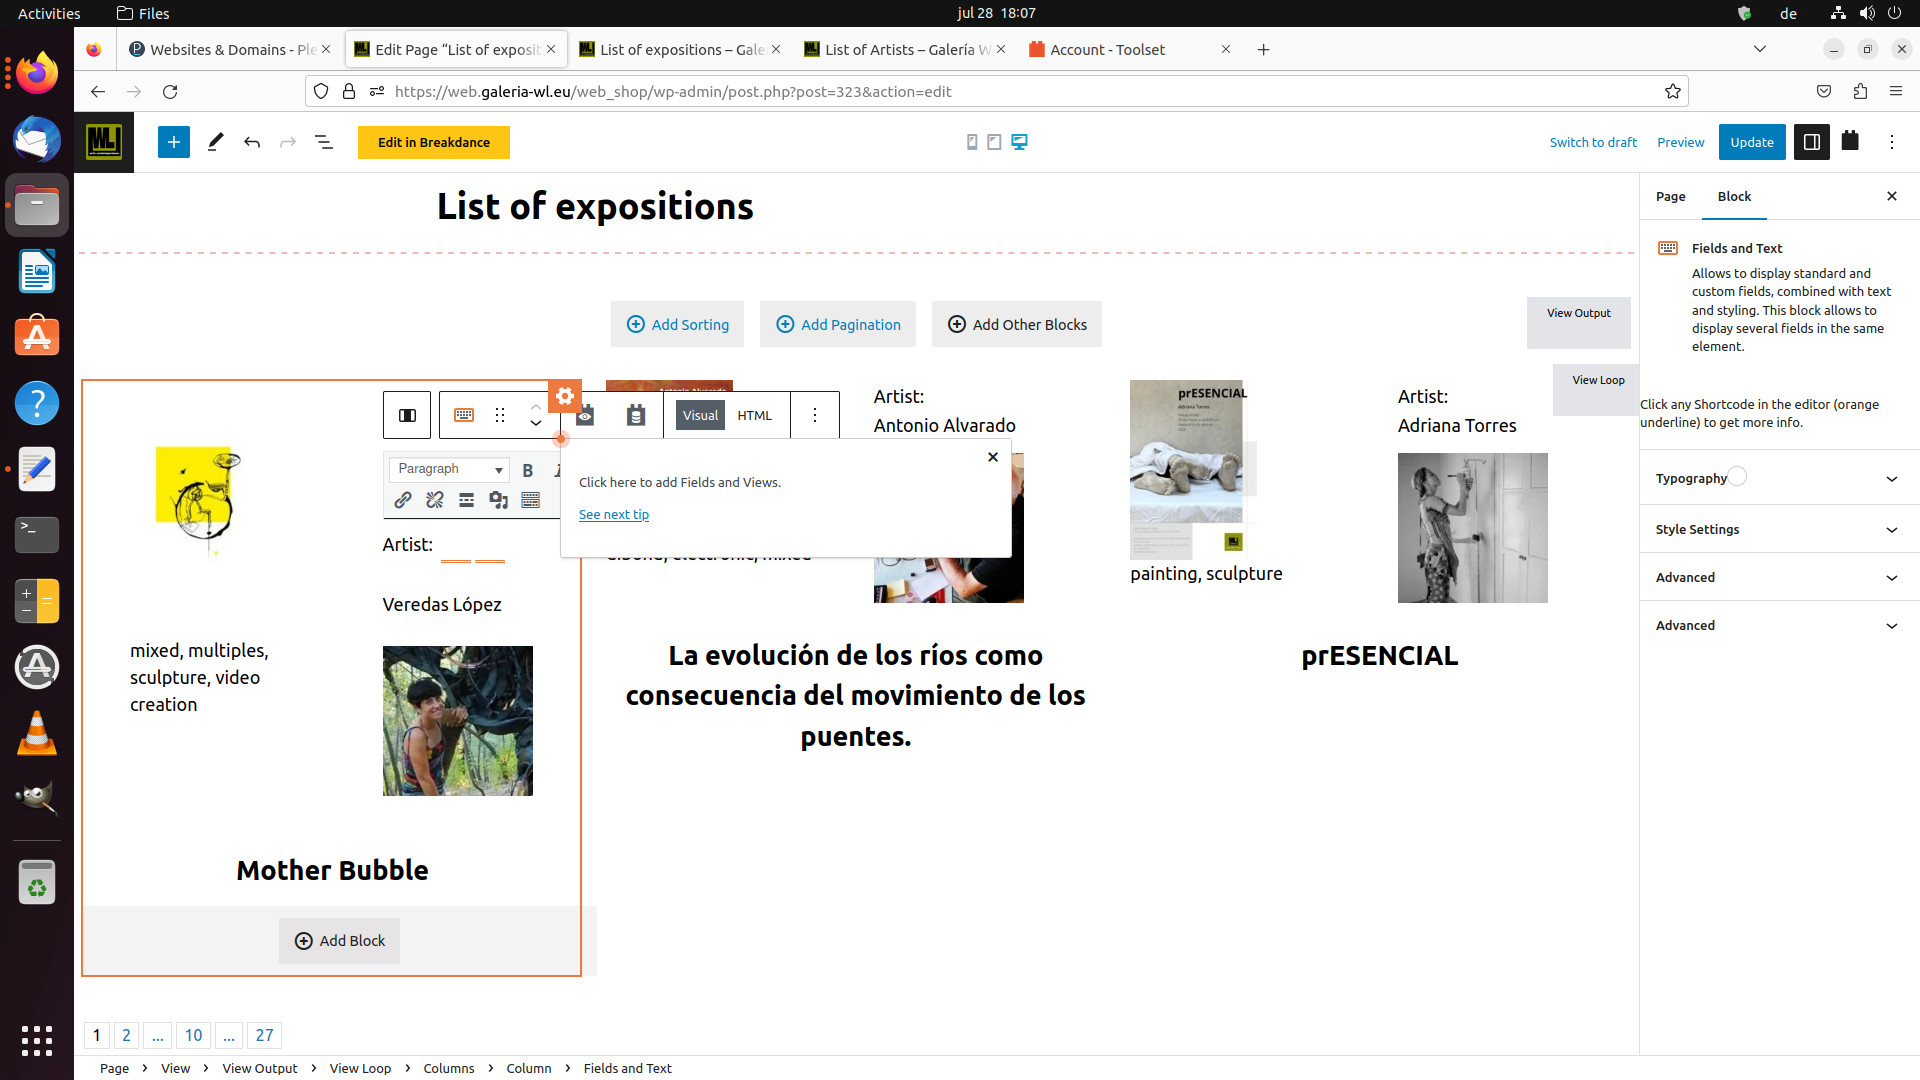Toggle the editor toolbar (kitchen sink) icon

(531, 500)
